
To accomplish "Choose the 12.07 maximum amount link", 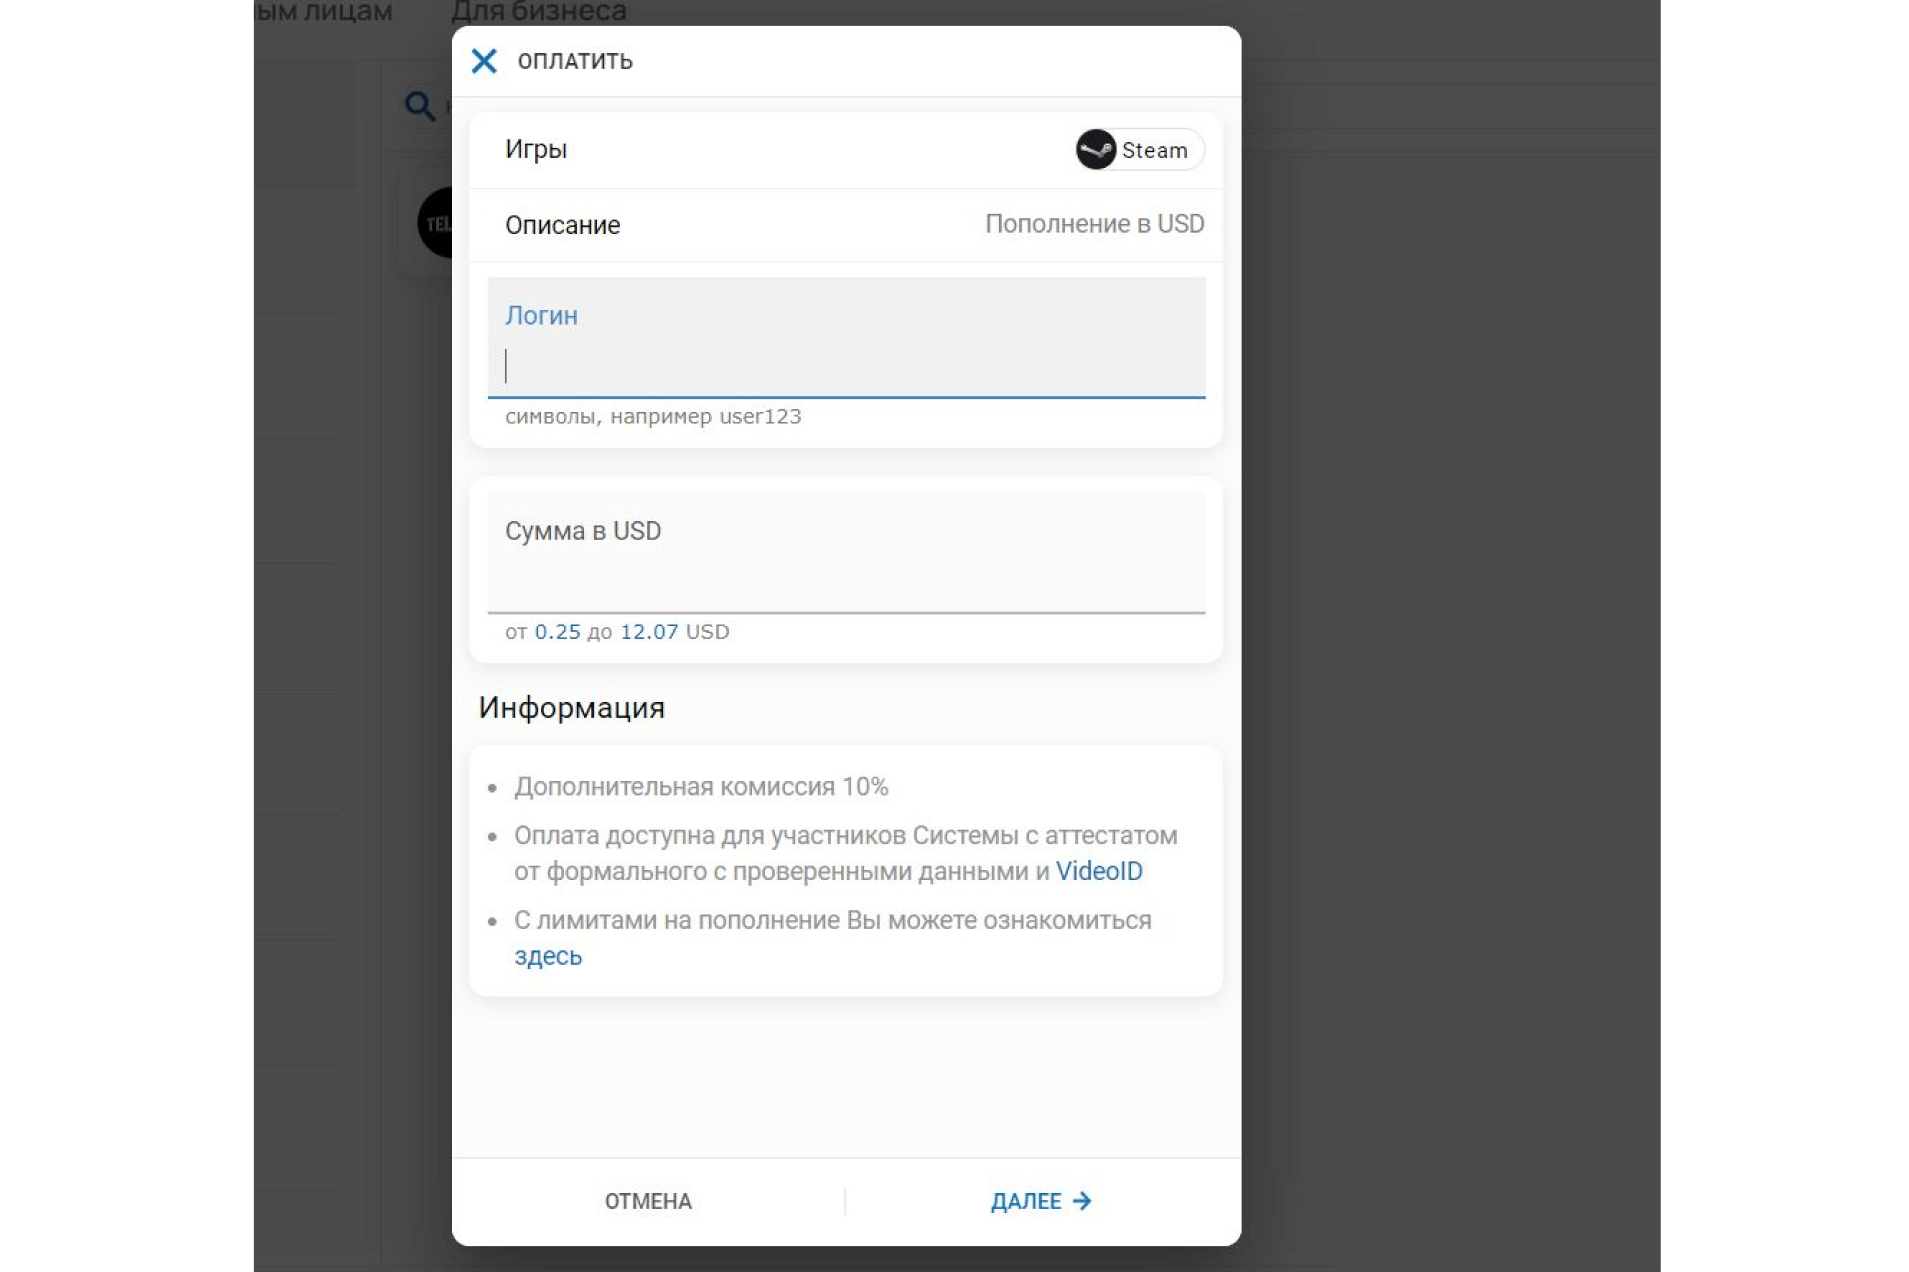I will 649,632.
